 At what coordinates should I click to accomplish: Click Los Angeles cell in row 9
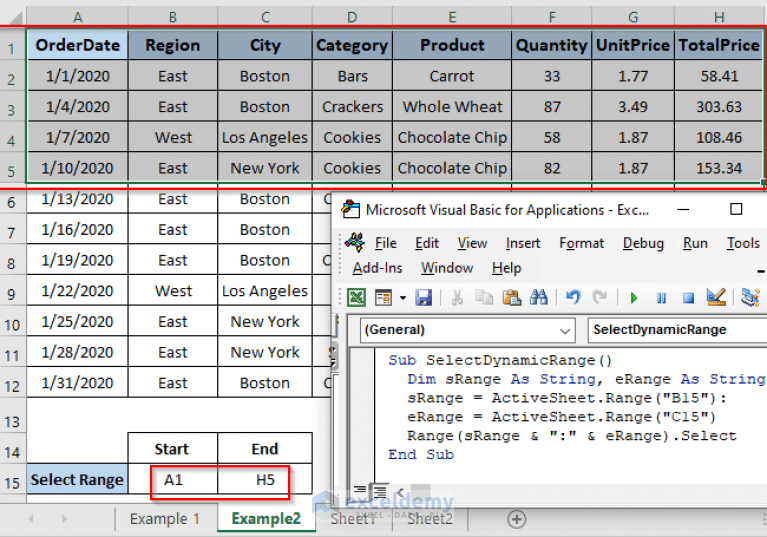265,291
